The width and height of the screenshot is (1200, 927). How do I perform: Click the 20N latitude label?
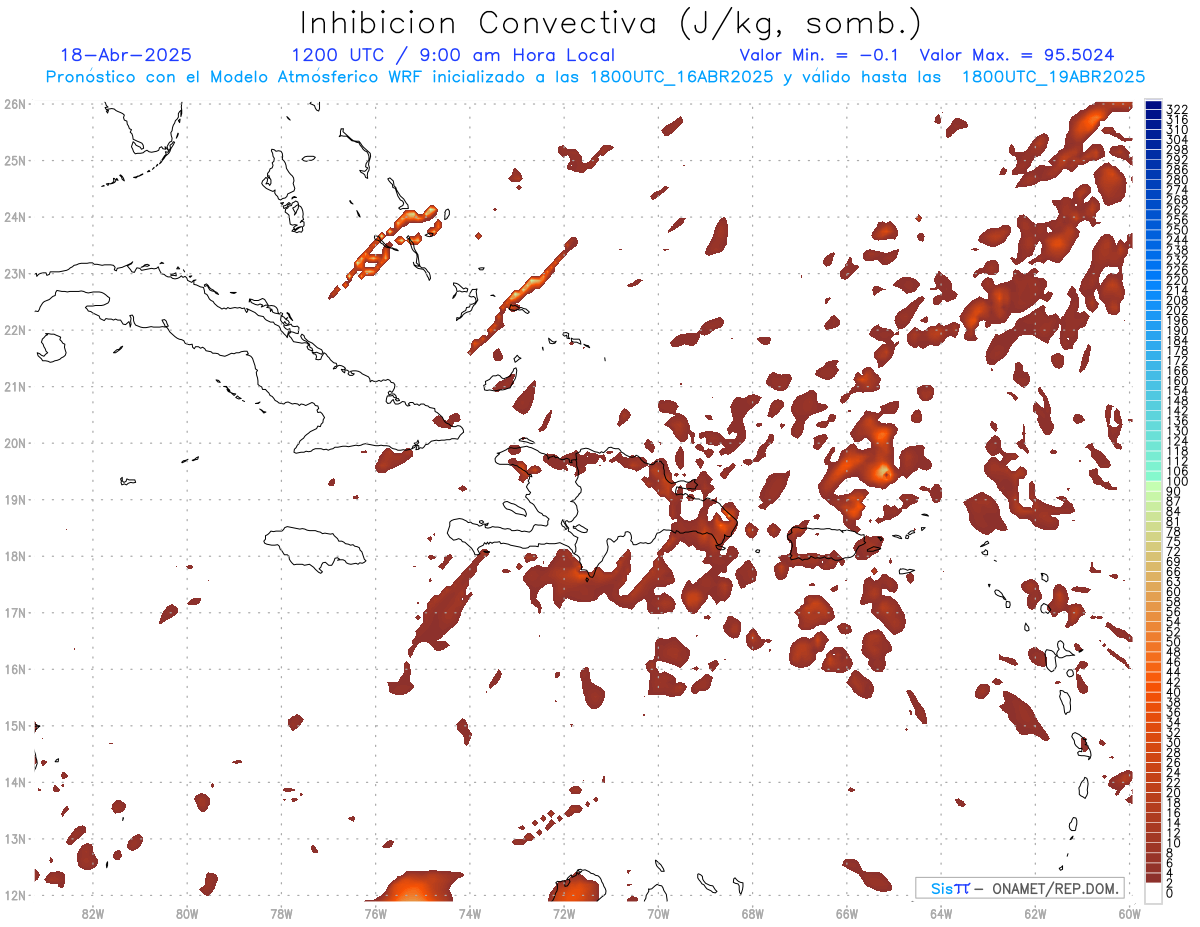pos(14,443)
